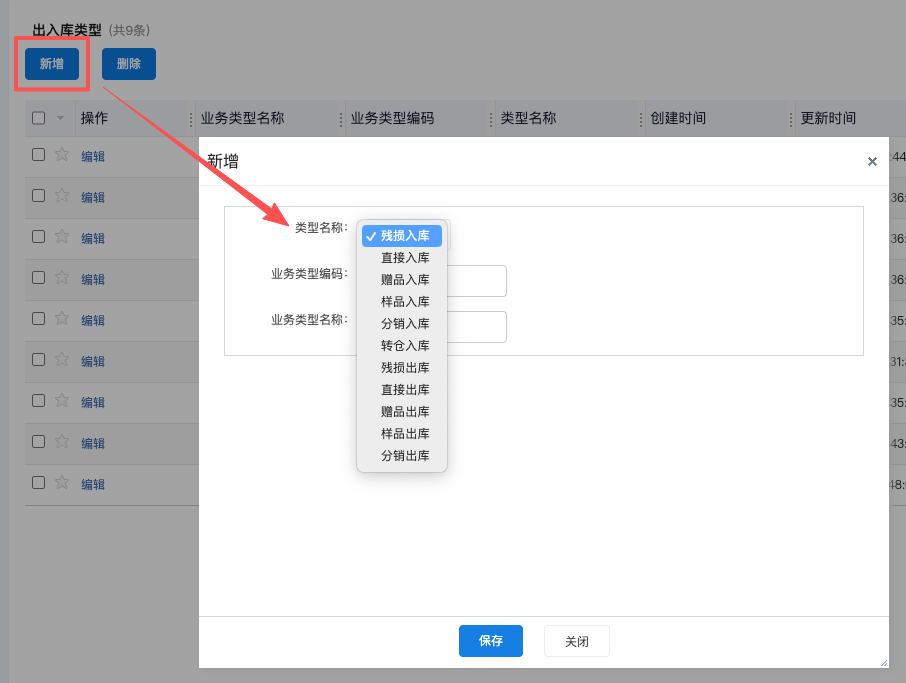The image size is (906, 683).
Task: Click the star icon in last row
Action: tap(62, 482)
